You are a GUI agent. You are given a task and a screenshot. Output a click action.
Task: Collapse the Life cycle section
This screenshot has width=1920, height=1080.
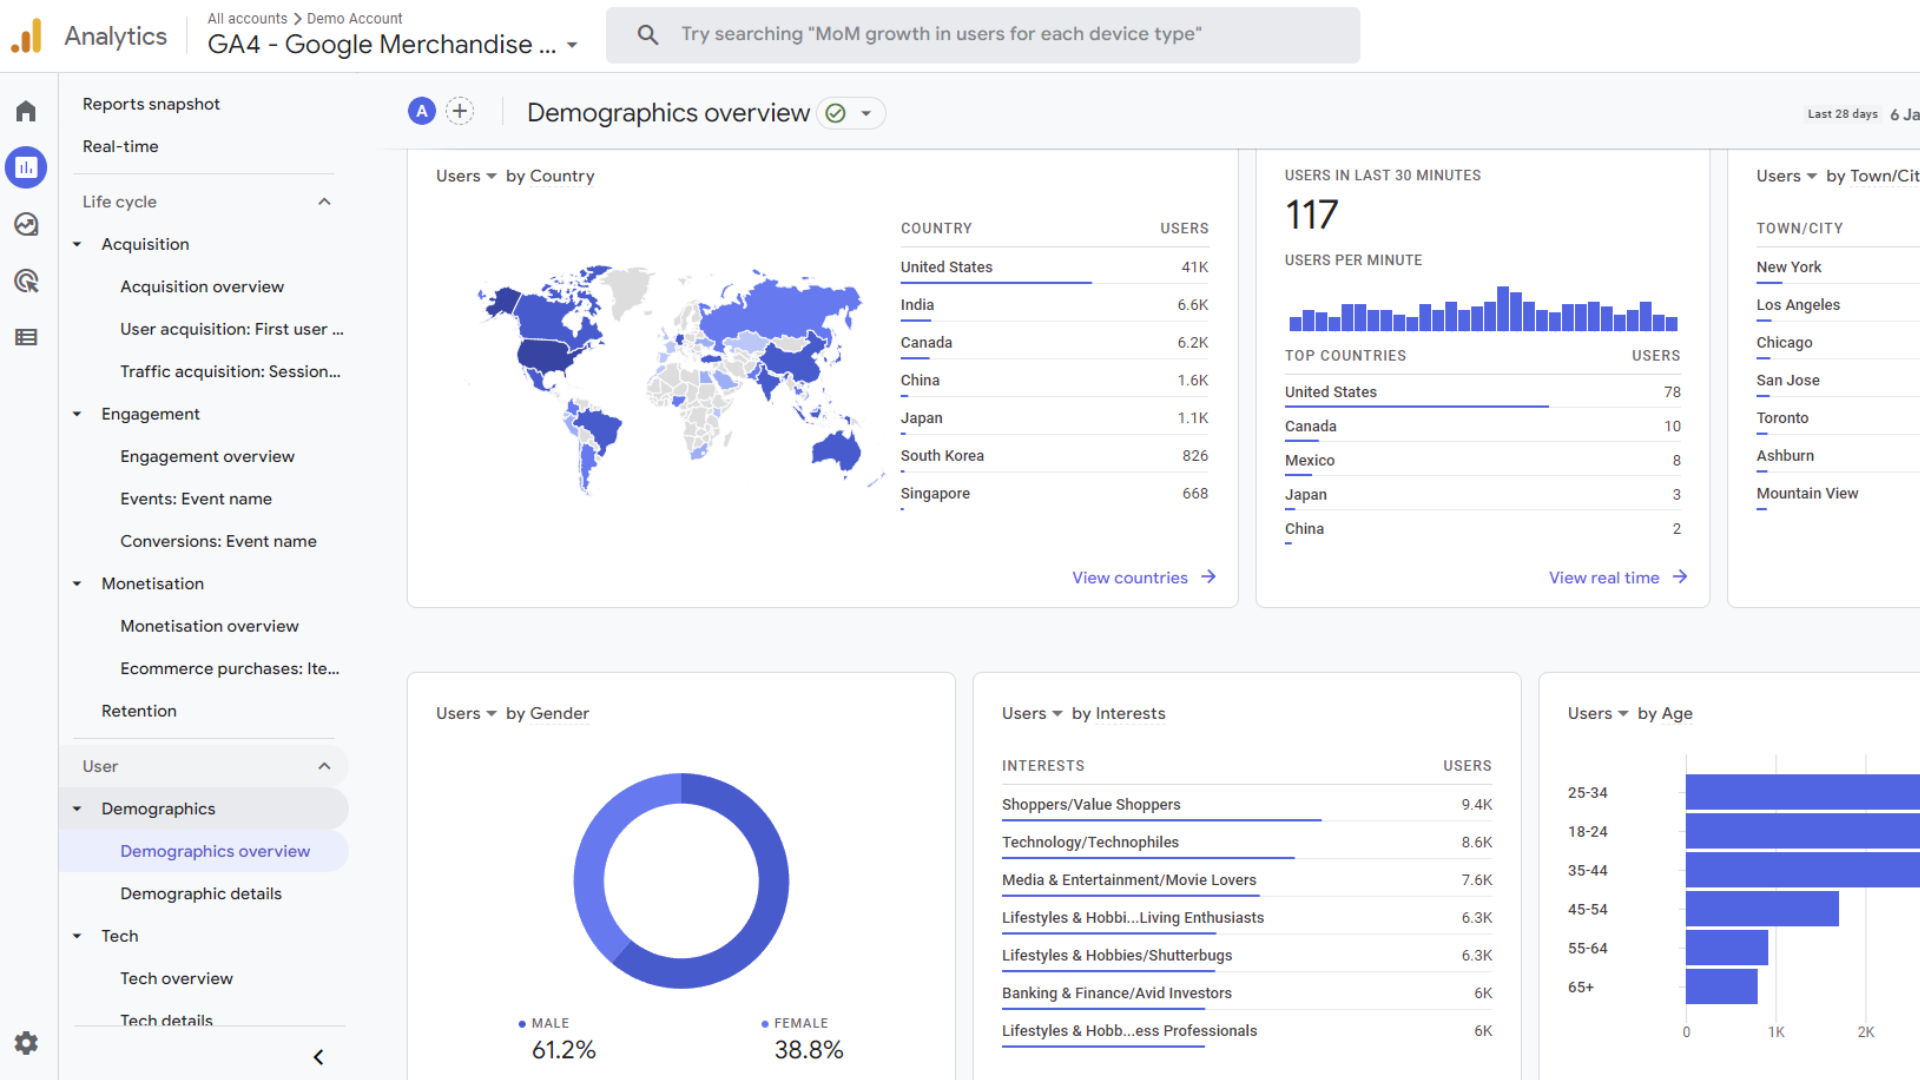tap(324, 202)
